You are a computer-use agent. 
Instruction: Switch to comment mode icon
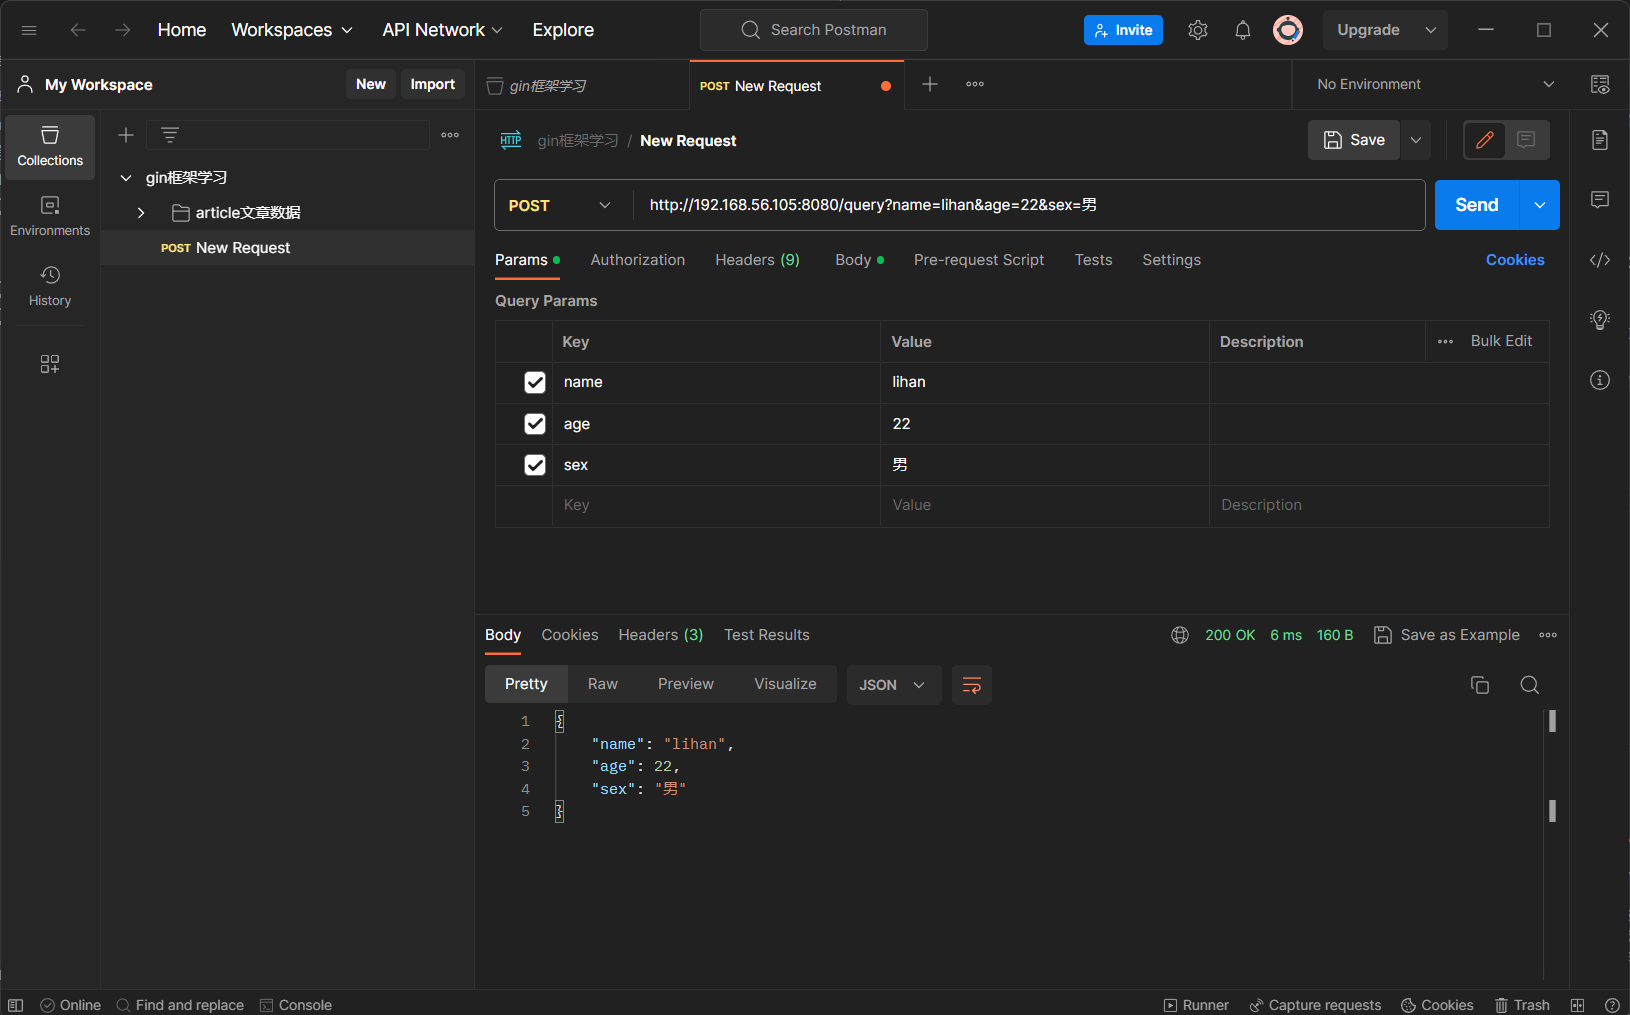coord(1526,140)
